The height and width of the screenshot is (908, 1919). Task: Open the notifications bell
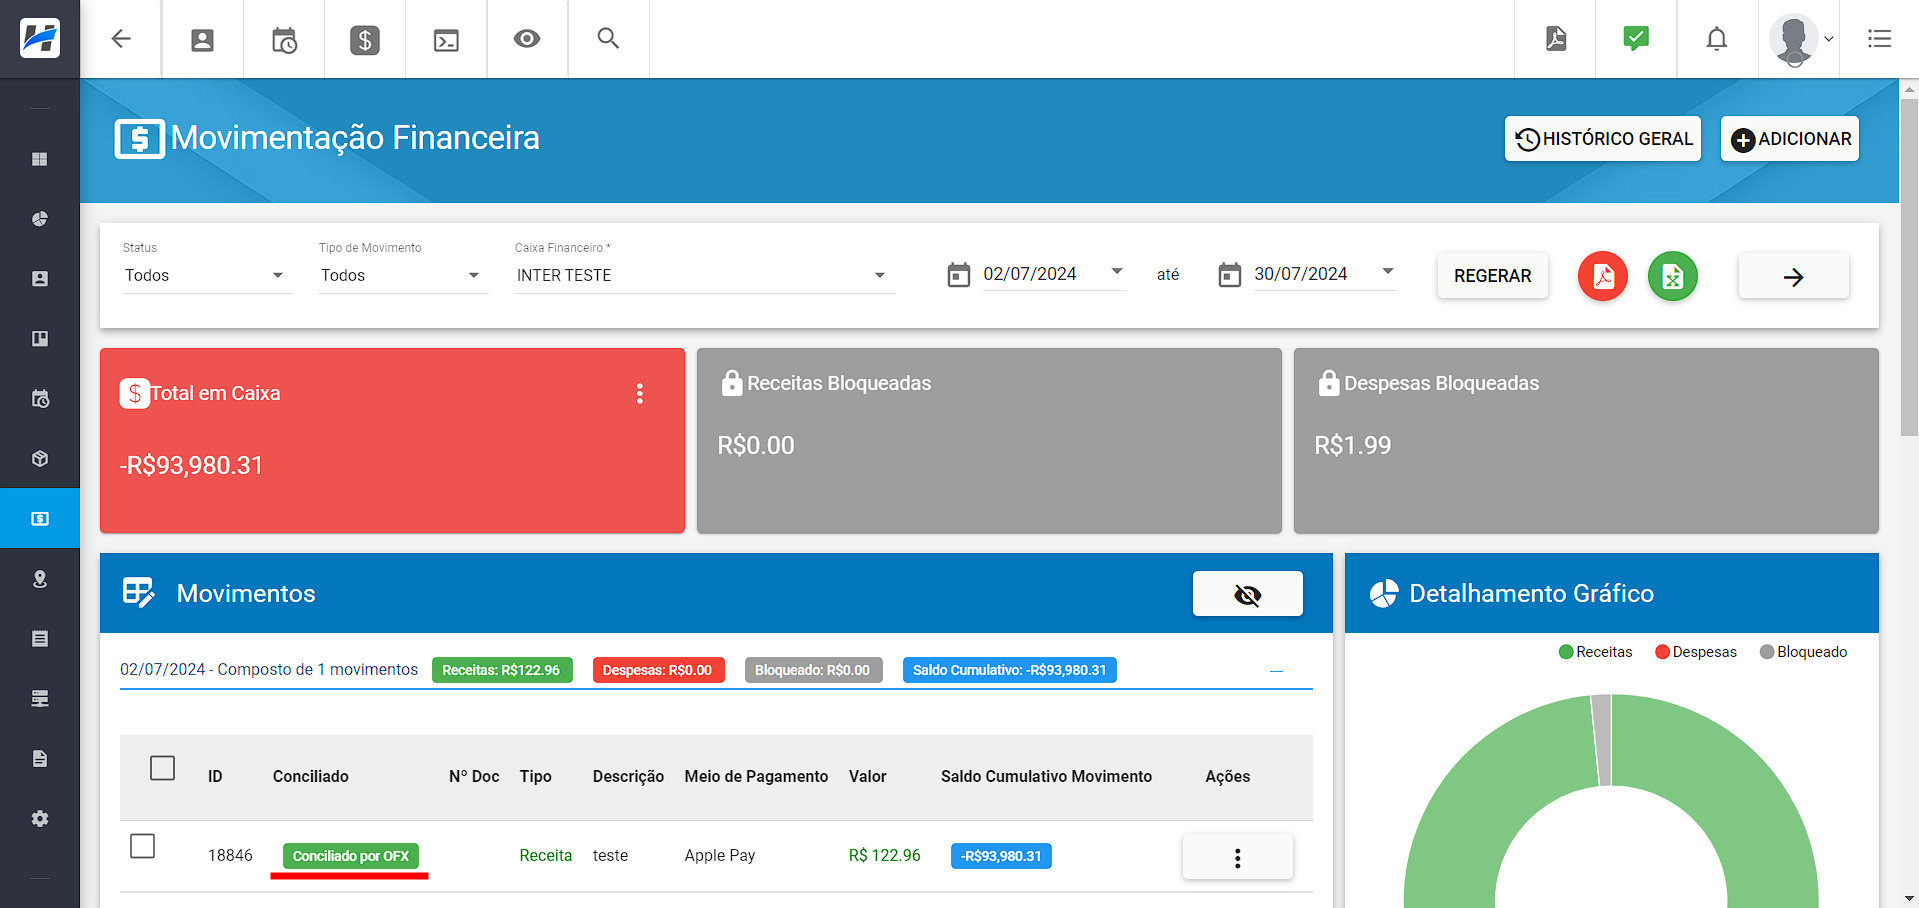(1716, 39)
